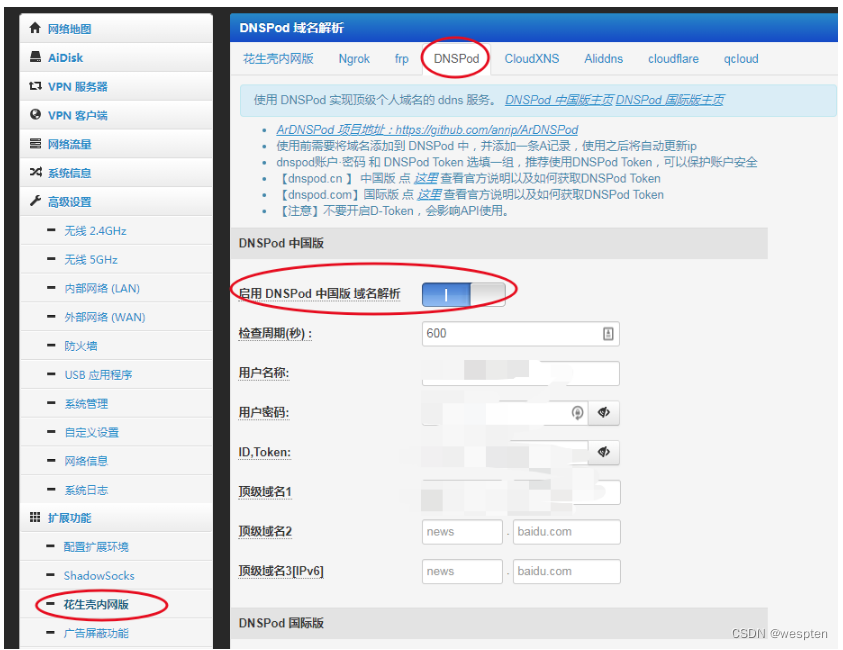
Task: Open 无线 2.4GHz settings
Action: coord(95,231)
